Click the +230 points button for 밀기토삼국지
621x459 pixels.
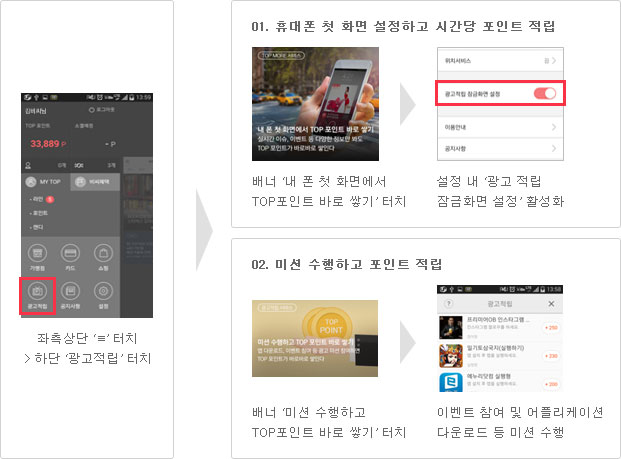click(549, 355)
